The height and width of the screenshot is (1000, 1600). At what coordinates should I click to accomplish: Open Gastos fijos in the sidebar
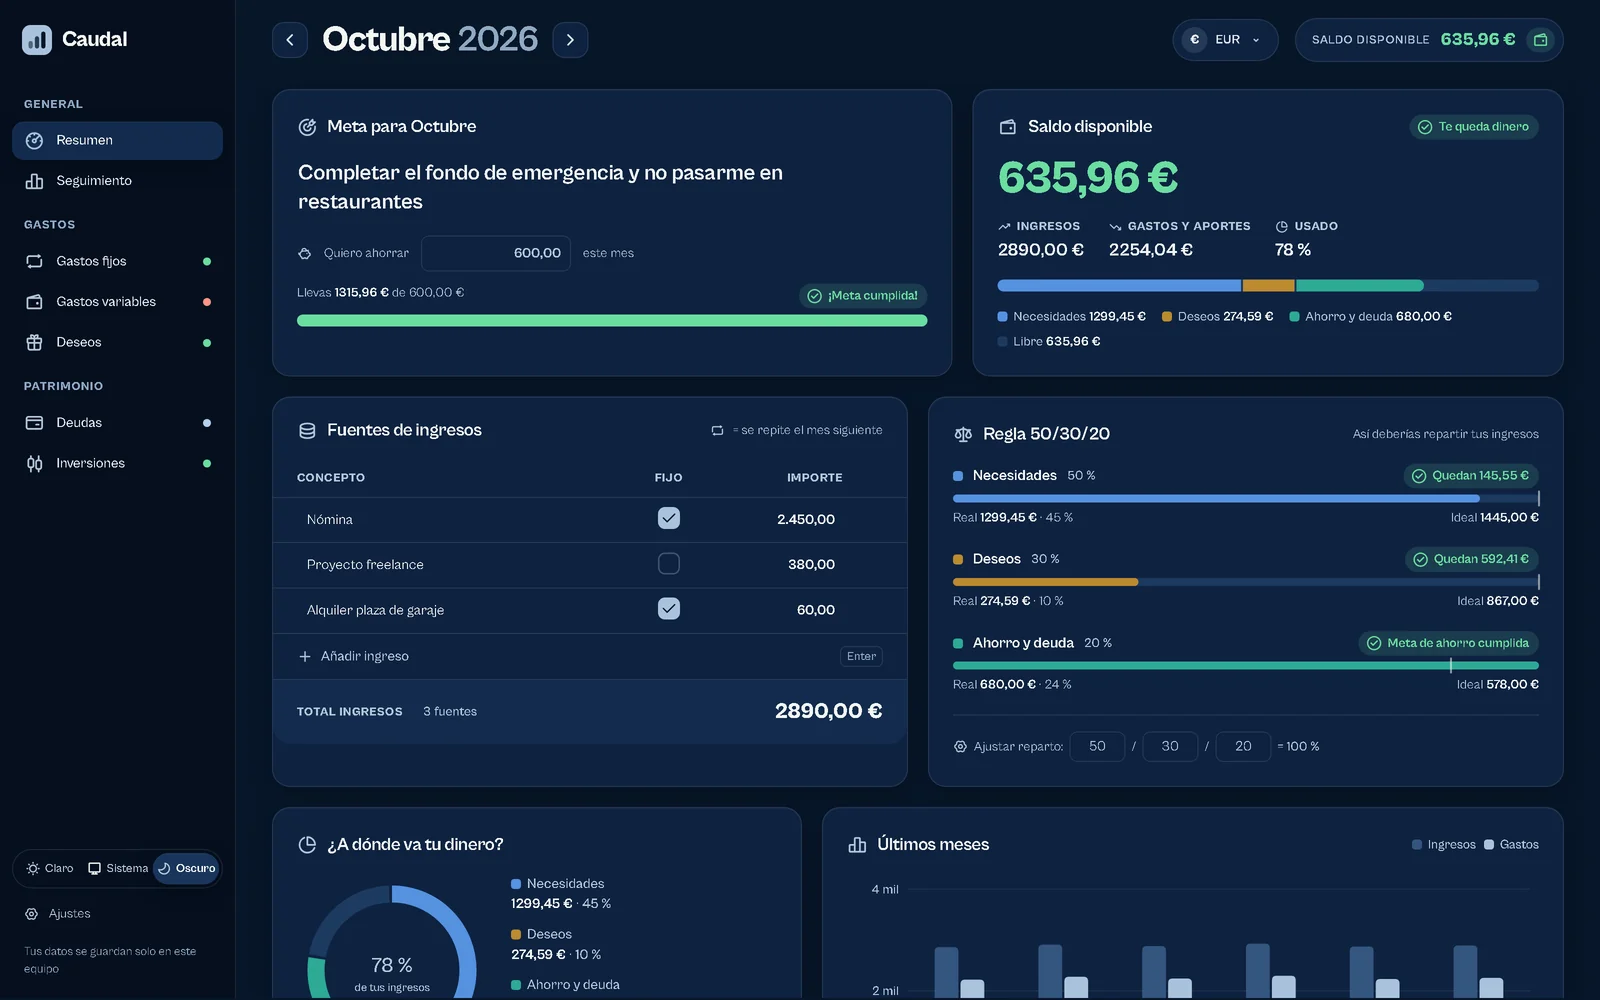(x=117, y=262)
